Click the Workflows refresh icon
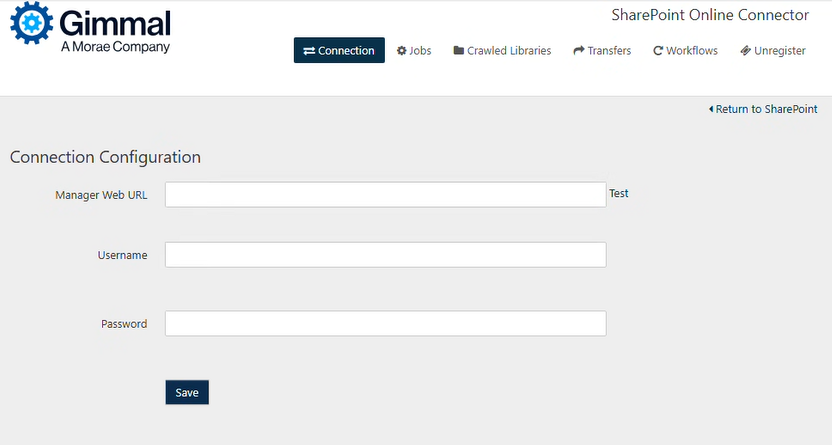This screenshot has height=445, width=832. pos(658,51)
